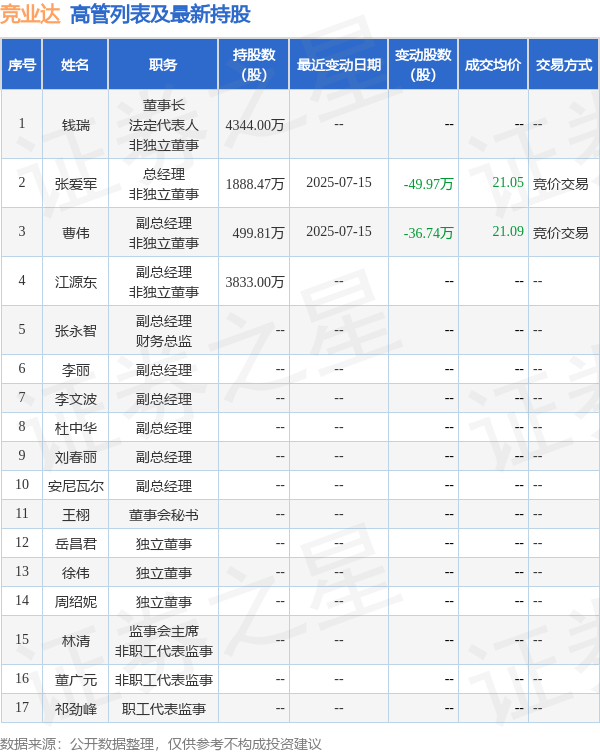Click the name 张永智 in row 5
600x753 pixels.
(x=75, y=331)
